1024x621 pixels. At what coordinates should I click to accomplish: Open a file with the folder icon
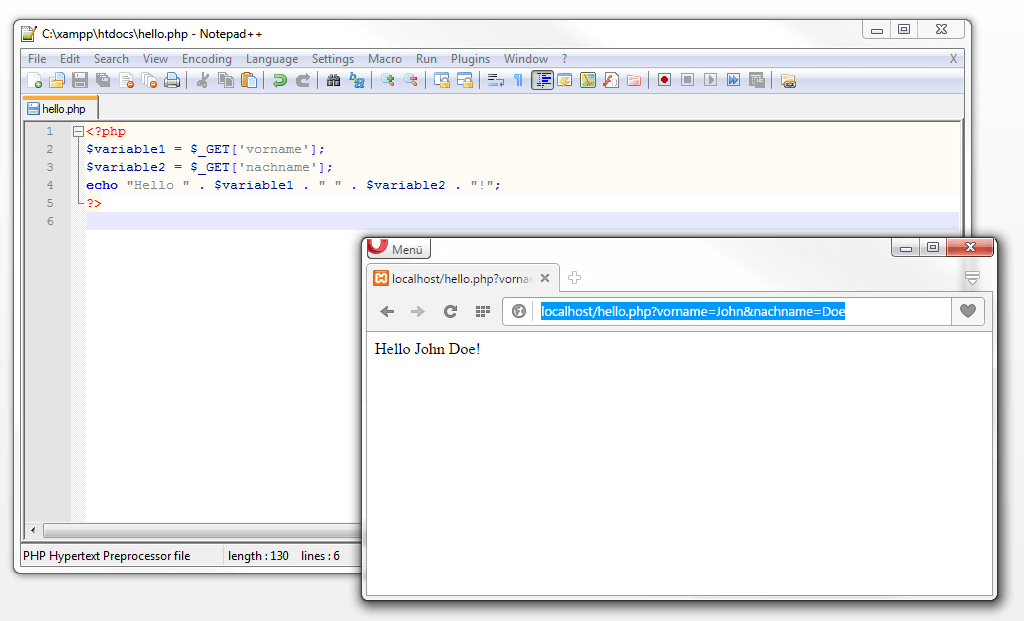57,80
